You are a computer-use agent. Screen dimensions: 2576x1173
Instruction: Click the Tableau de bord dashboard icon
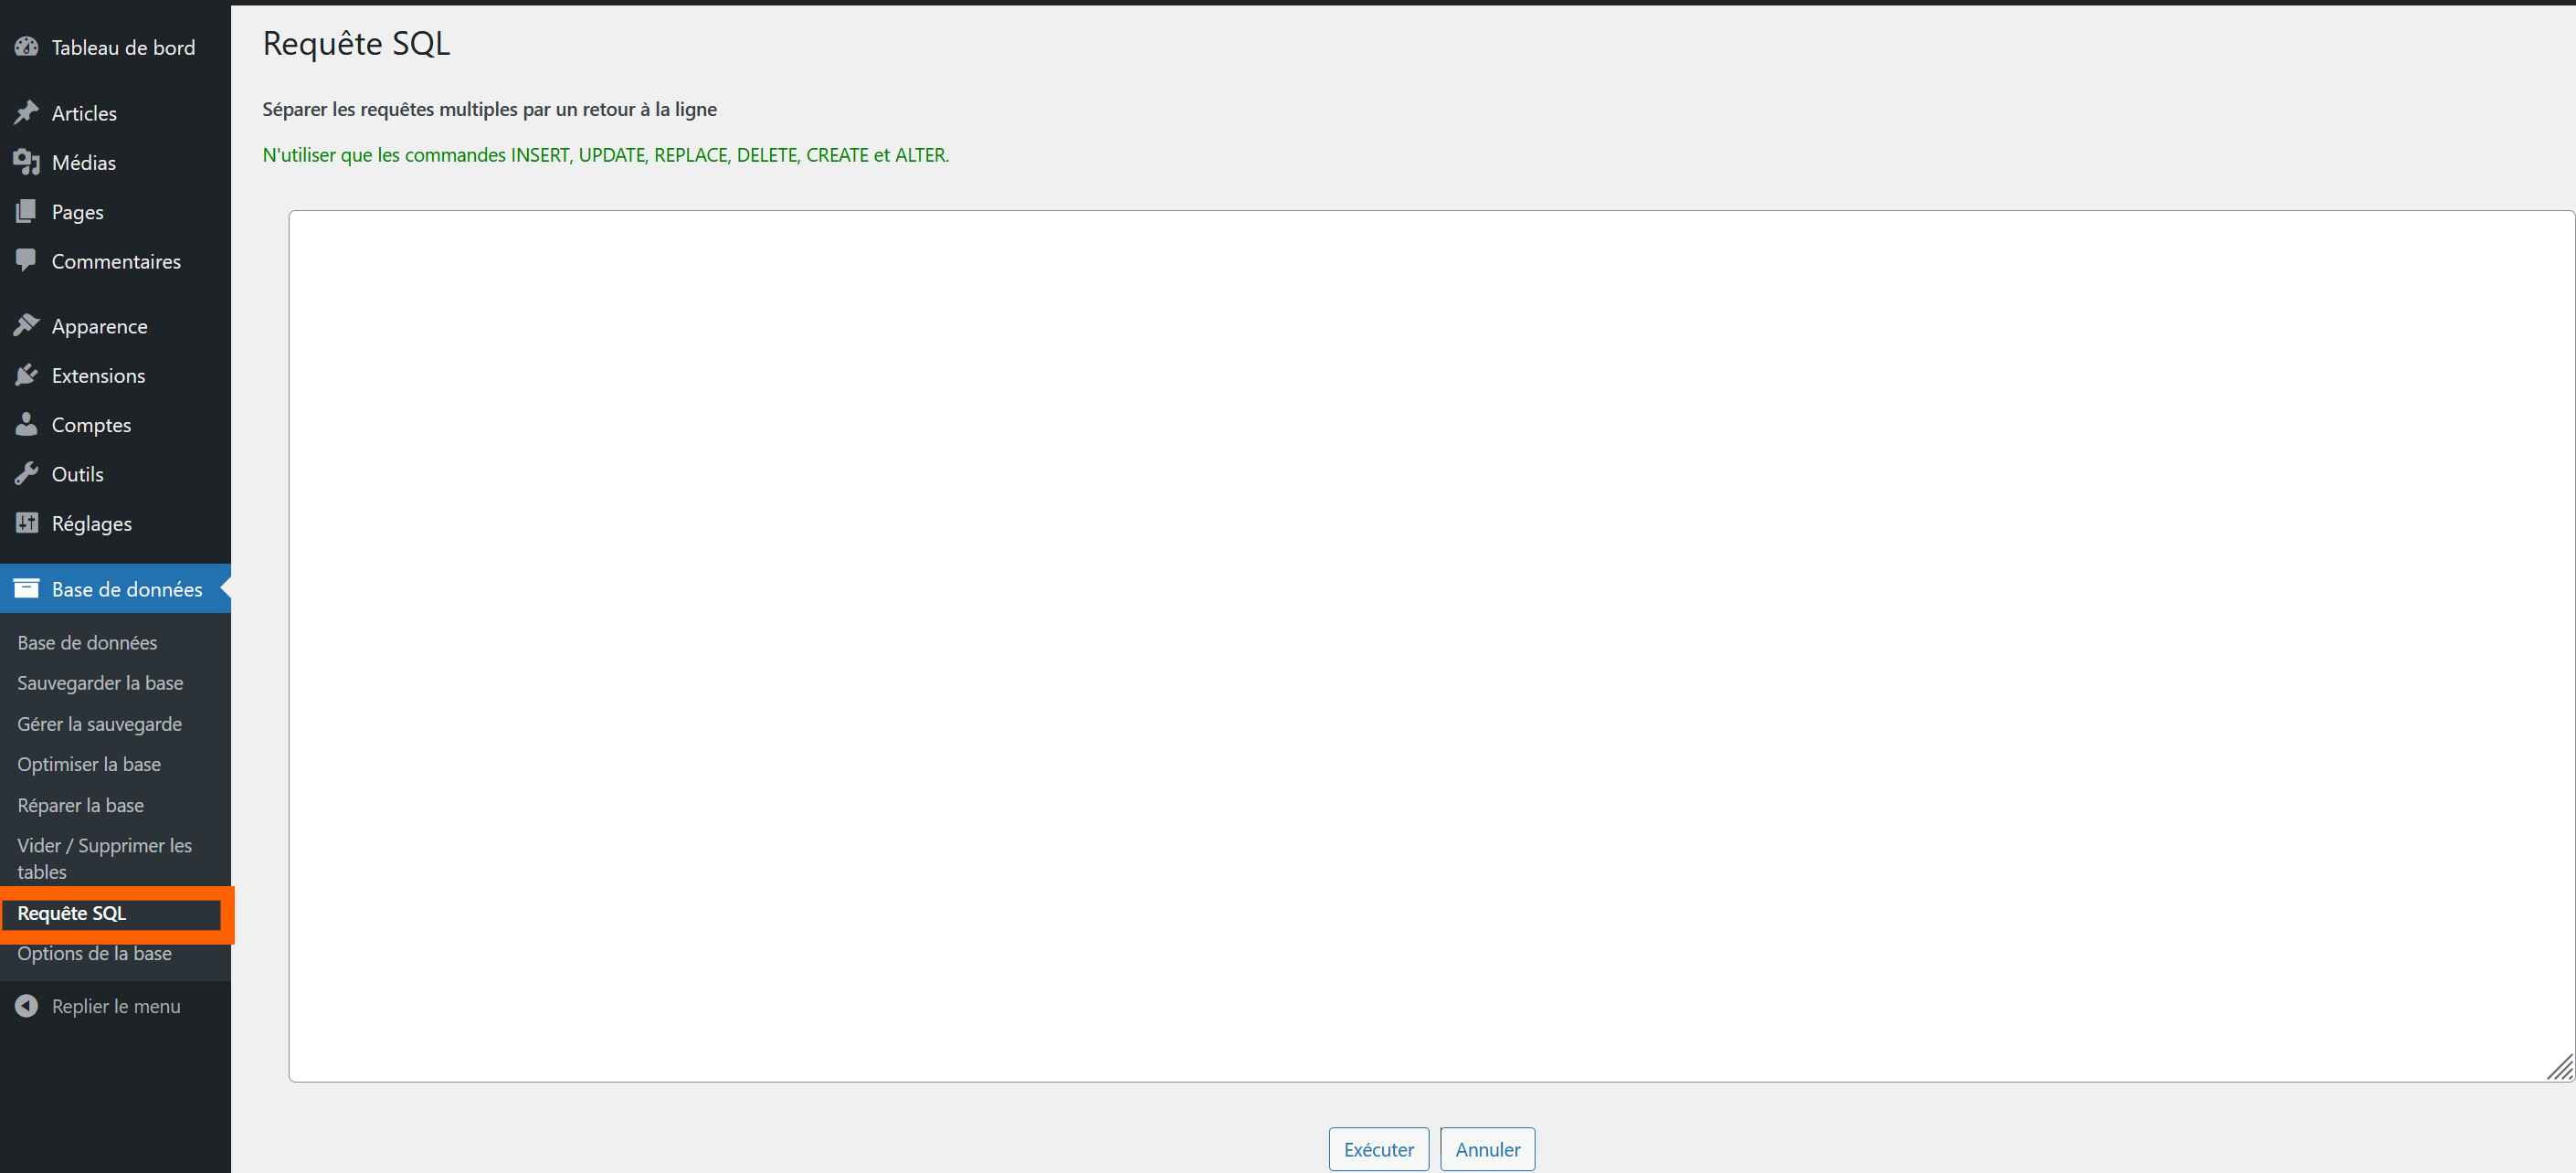point(27,47)
